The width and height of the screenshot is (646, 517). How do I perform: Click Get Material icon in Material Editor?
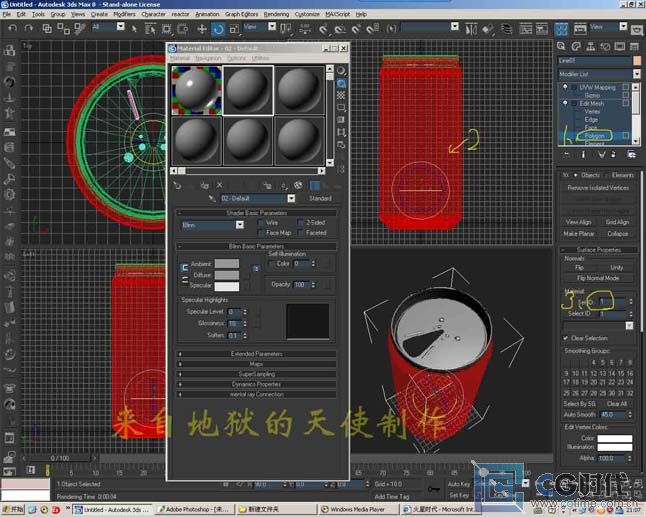(178, 186)
